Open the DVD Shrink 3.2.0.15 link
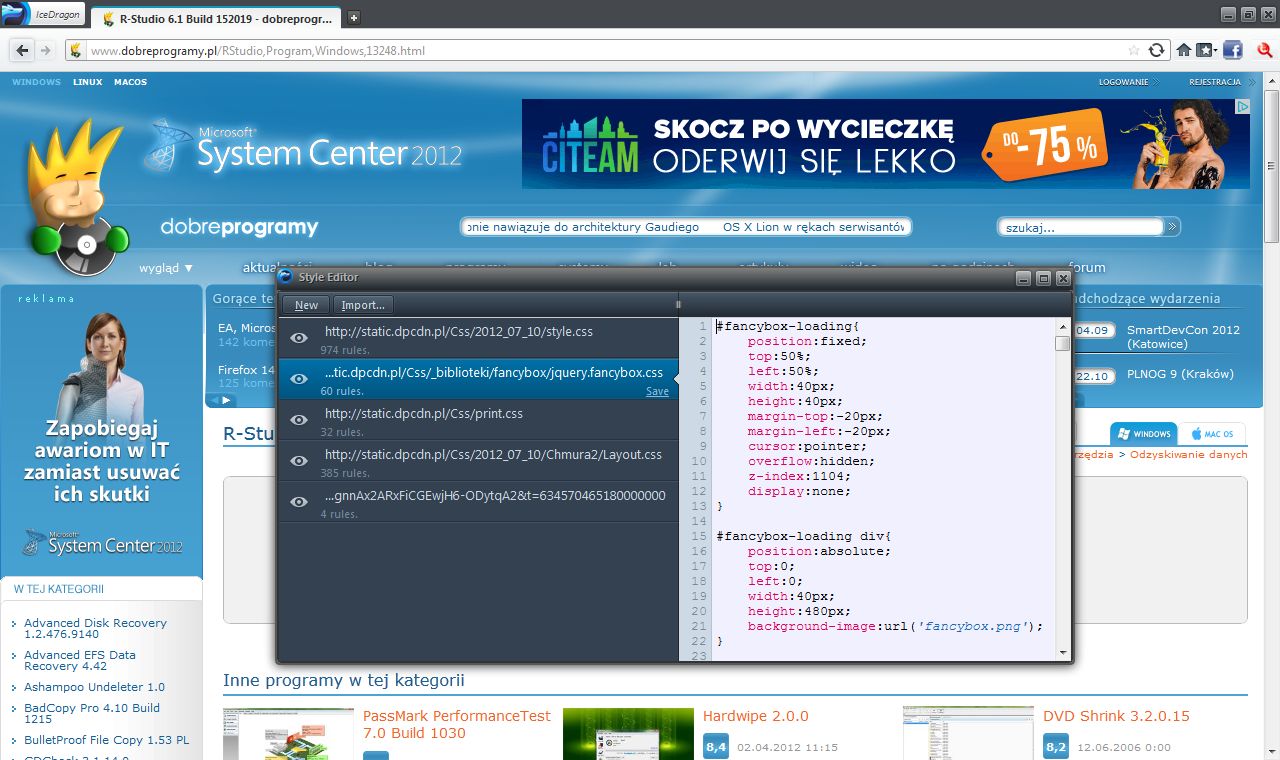The image size is (1280, 760). 1116,716
